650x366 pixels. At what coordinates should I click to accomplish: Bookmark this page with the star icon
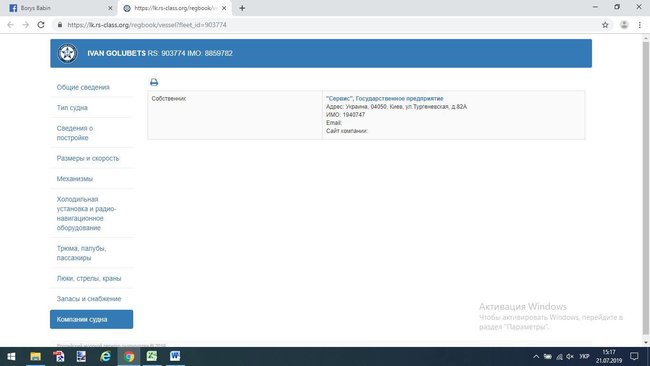(x=605, y=25)
